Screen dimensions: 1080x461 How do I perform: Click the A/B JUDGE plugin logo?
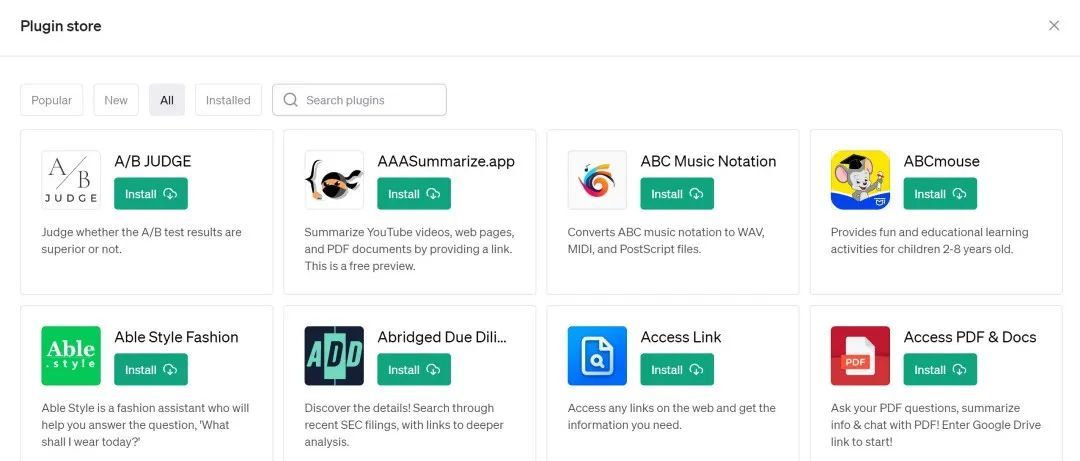pos(71,180)
